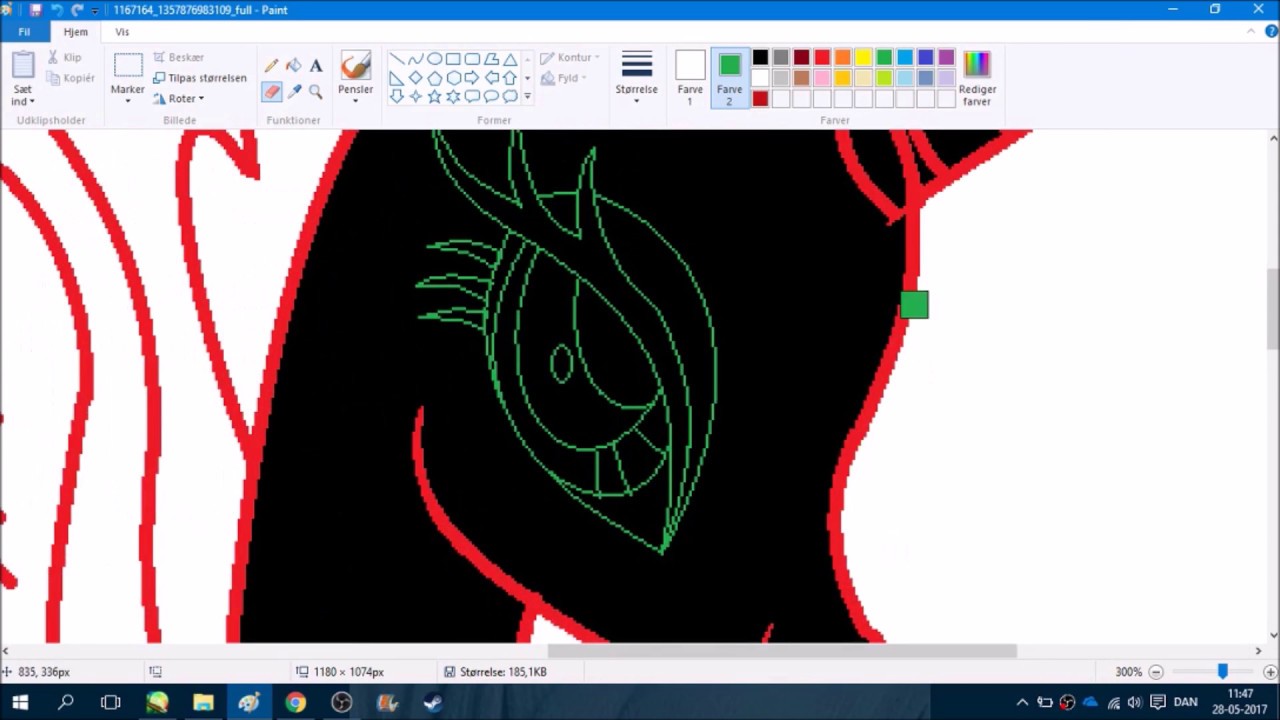1280x720 pixels.
Task: Click the Marker selection rectangle icon
Action: (128, 66)
